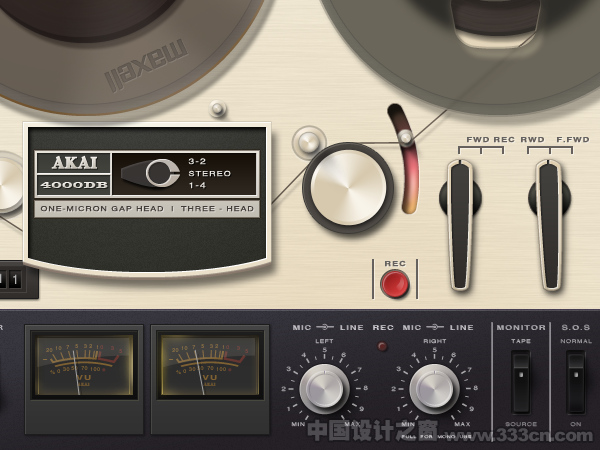The width and height of the screenshot is (600, 450).
Task: Click the AKAI logo badge
Action: pyautogui.click(x=74, y=163)
